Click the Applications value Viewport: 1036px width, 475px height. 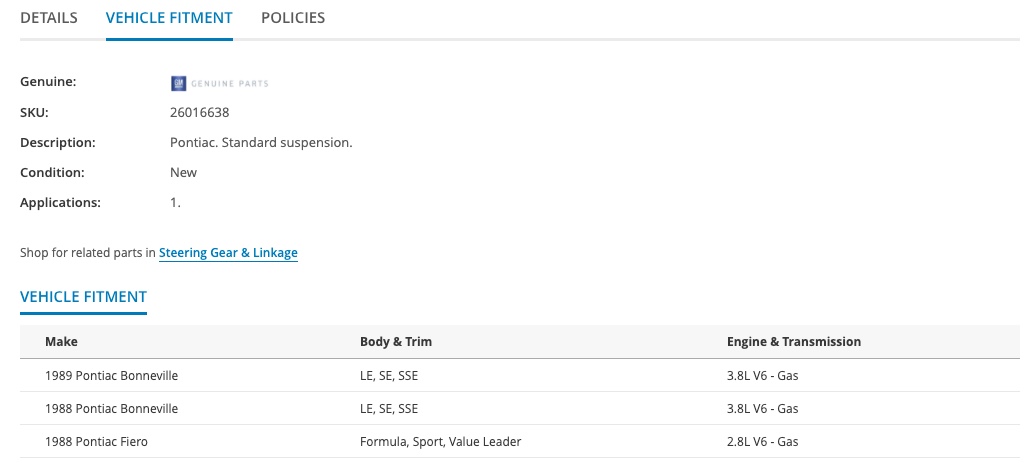click(175, 203)
